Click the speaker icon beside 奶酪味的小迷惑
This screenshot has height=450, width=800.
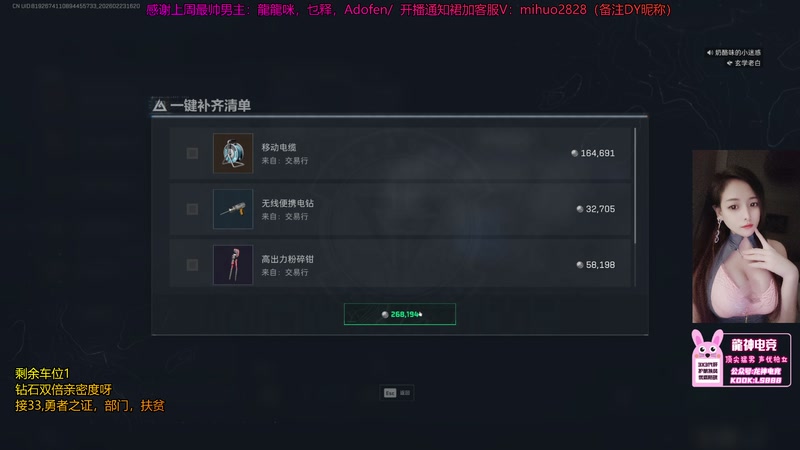tap(710, 53)
